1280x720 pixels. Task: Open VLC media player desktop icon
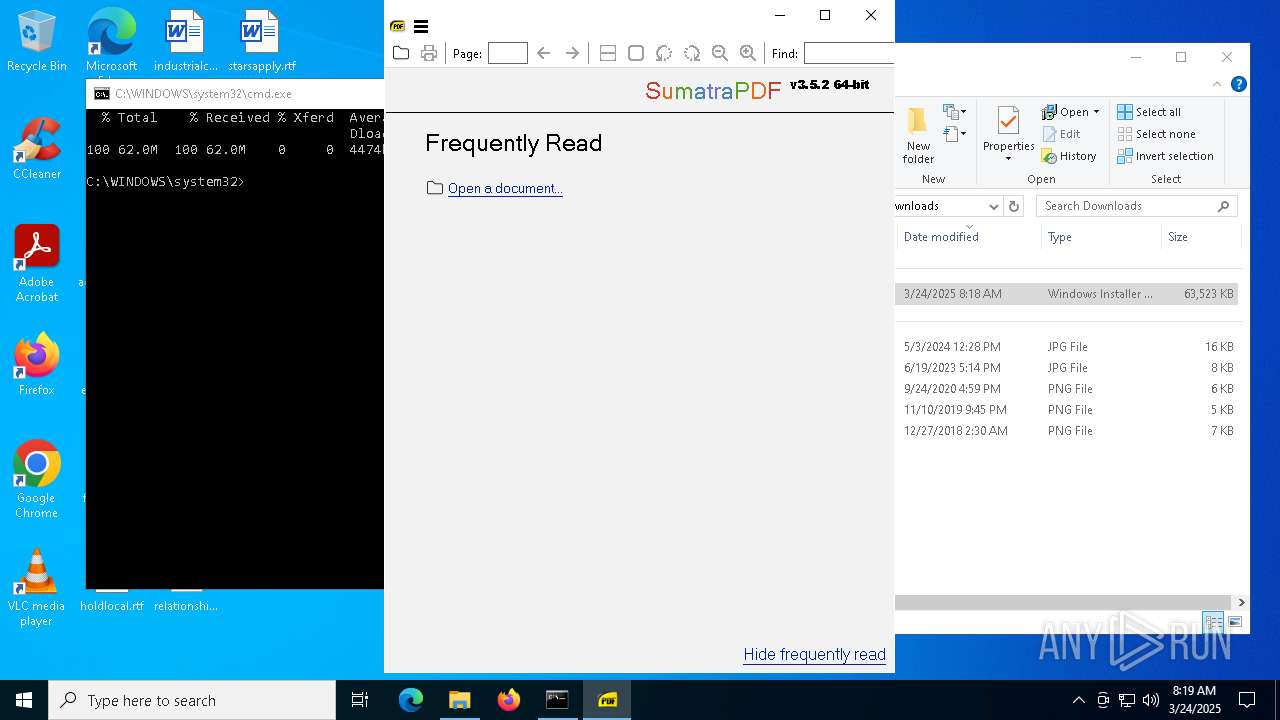[x=36, y=588]
